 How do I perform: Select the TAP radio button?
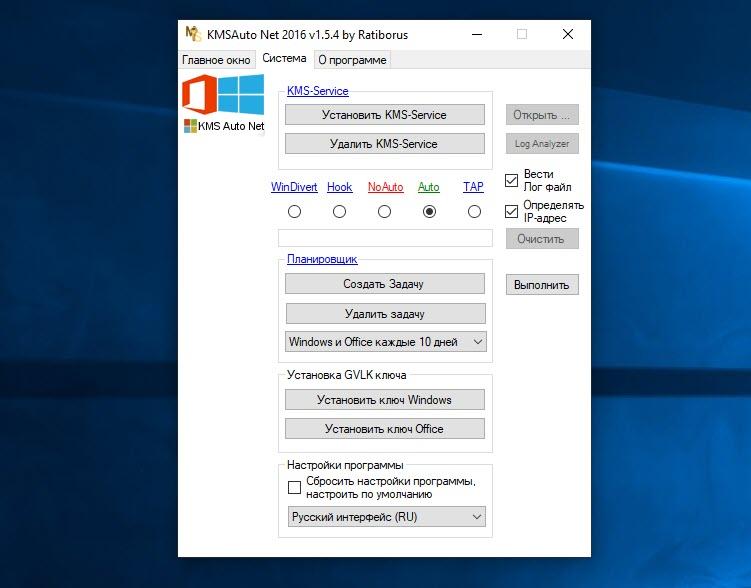475,211
